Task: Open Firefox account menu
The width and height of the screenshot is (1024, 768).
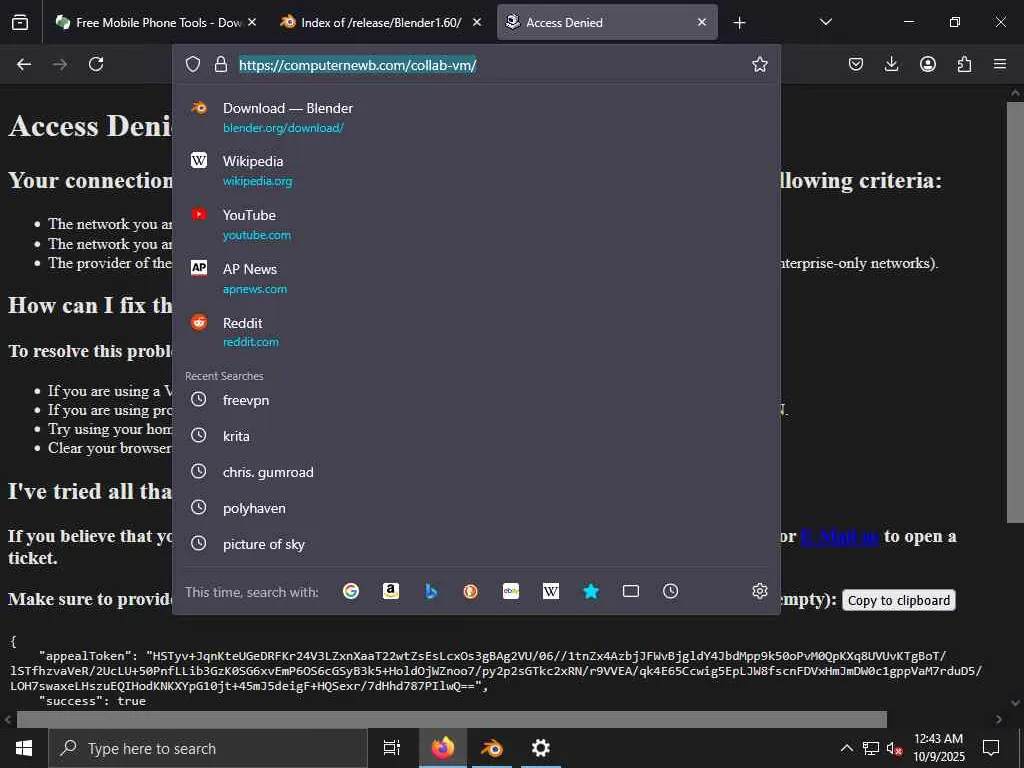Action: (x=928, y=64)
